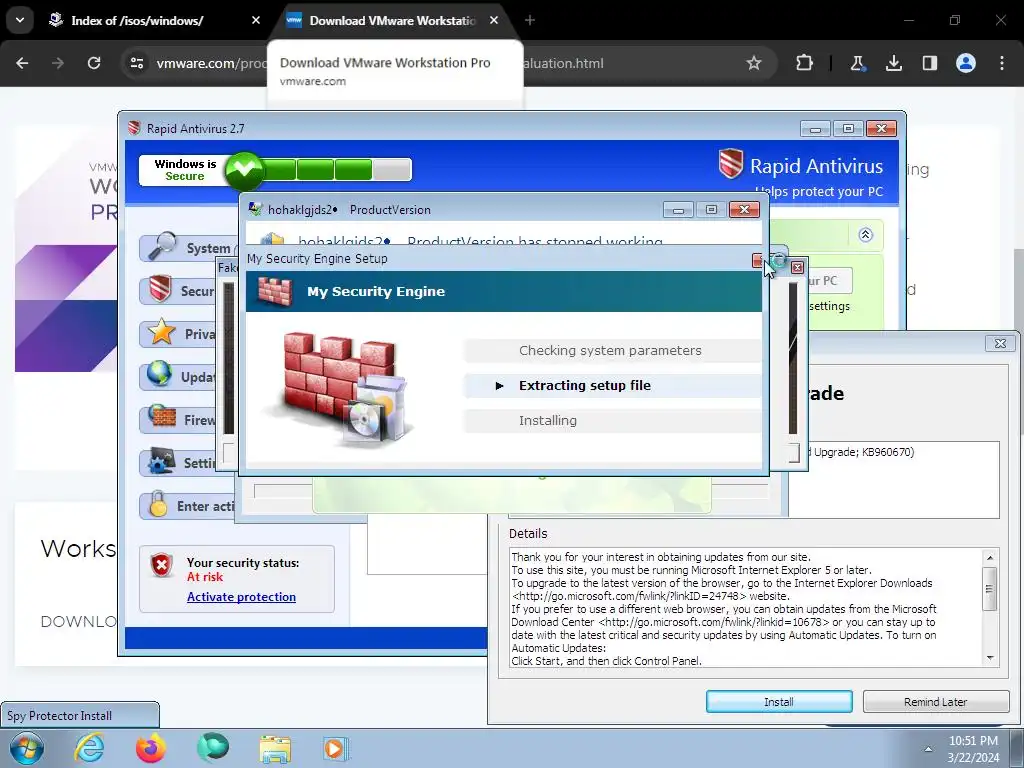This screenshot has width=1024, height=768.
Task: Select the Checking system parameters step
Action: [613, 351]
